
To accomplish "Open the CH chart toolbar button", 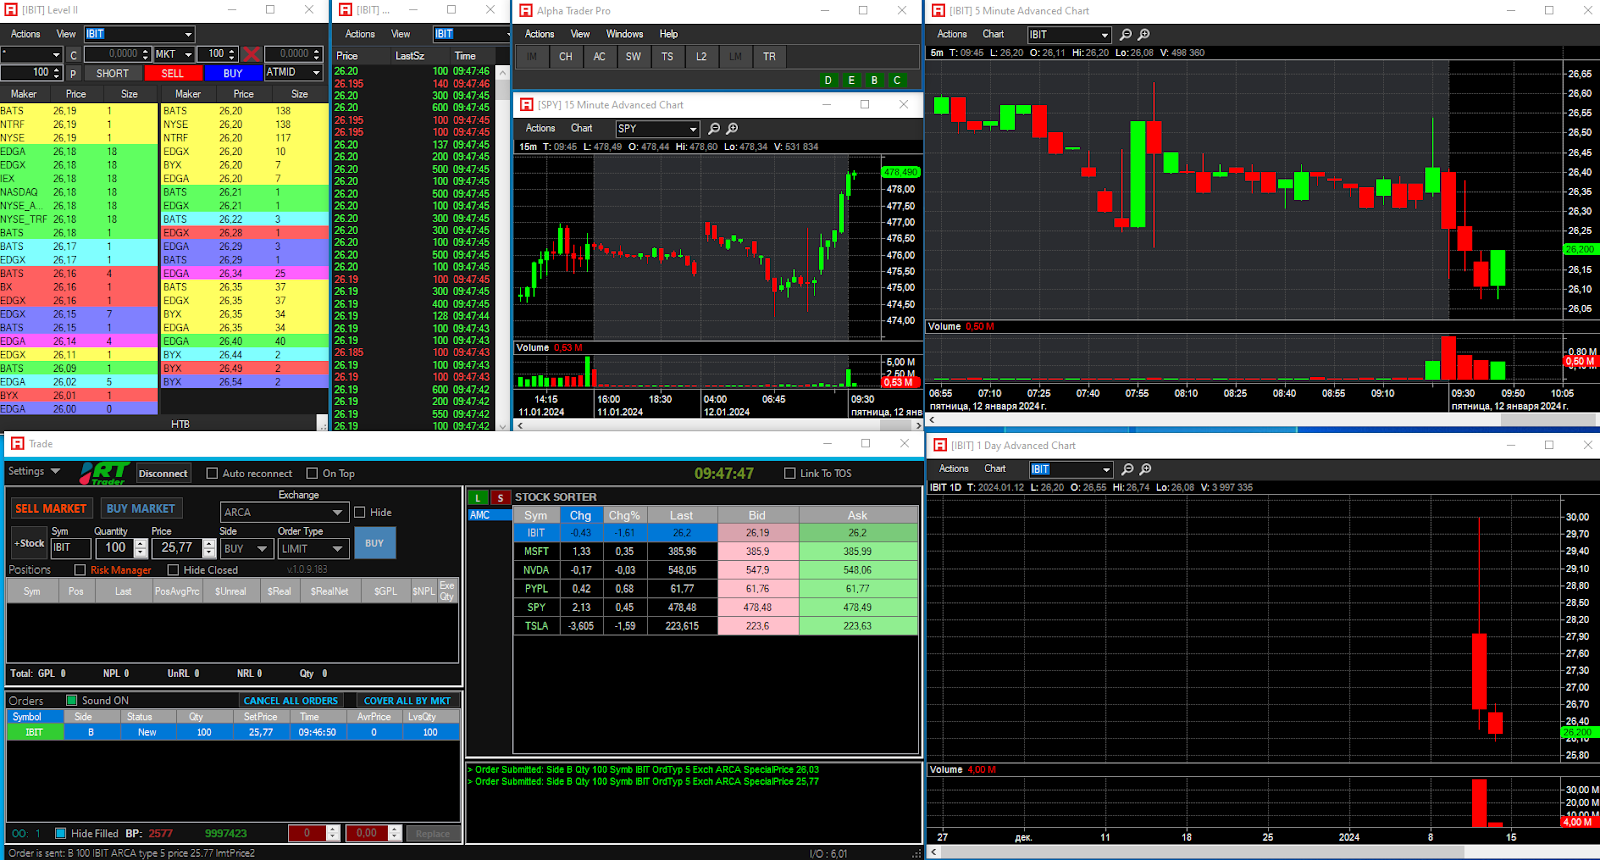I will click(566, 57).
